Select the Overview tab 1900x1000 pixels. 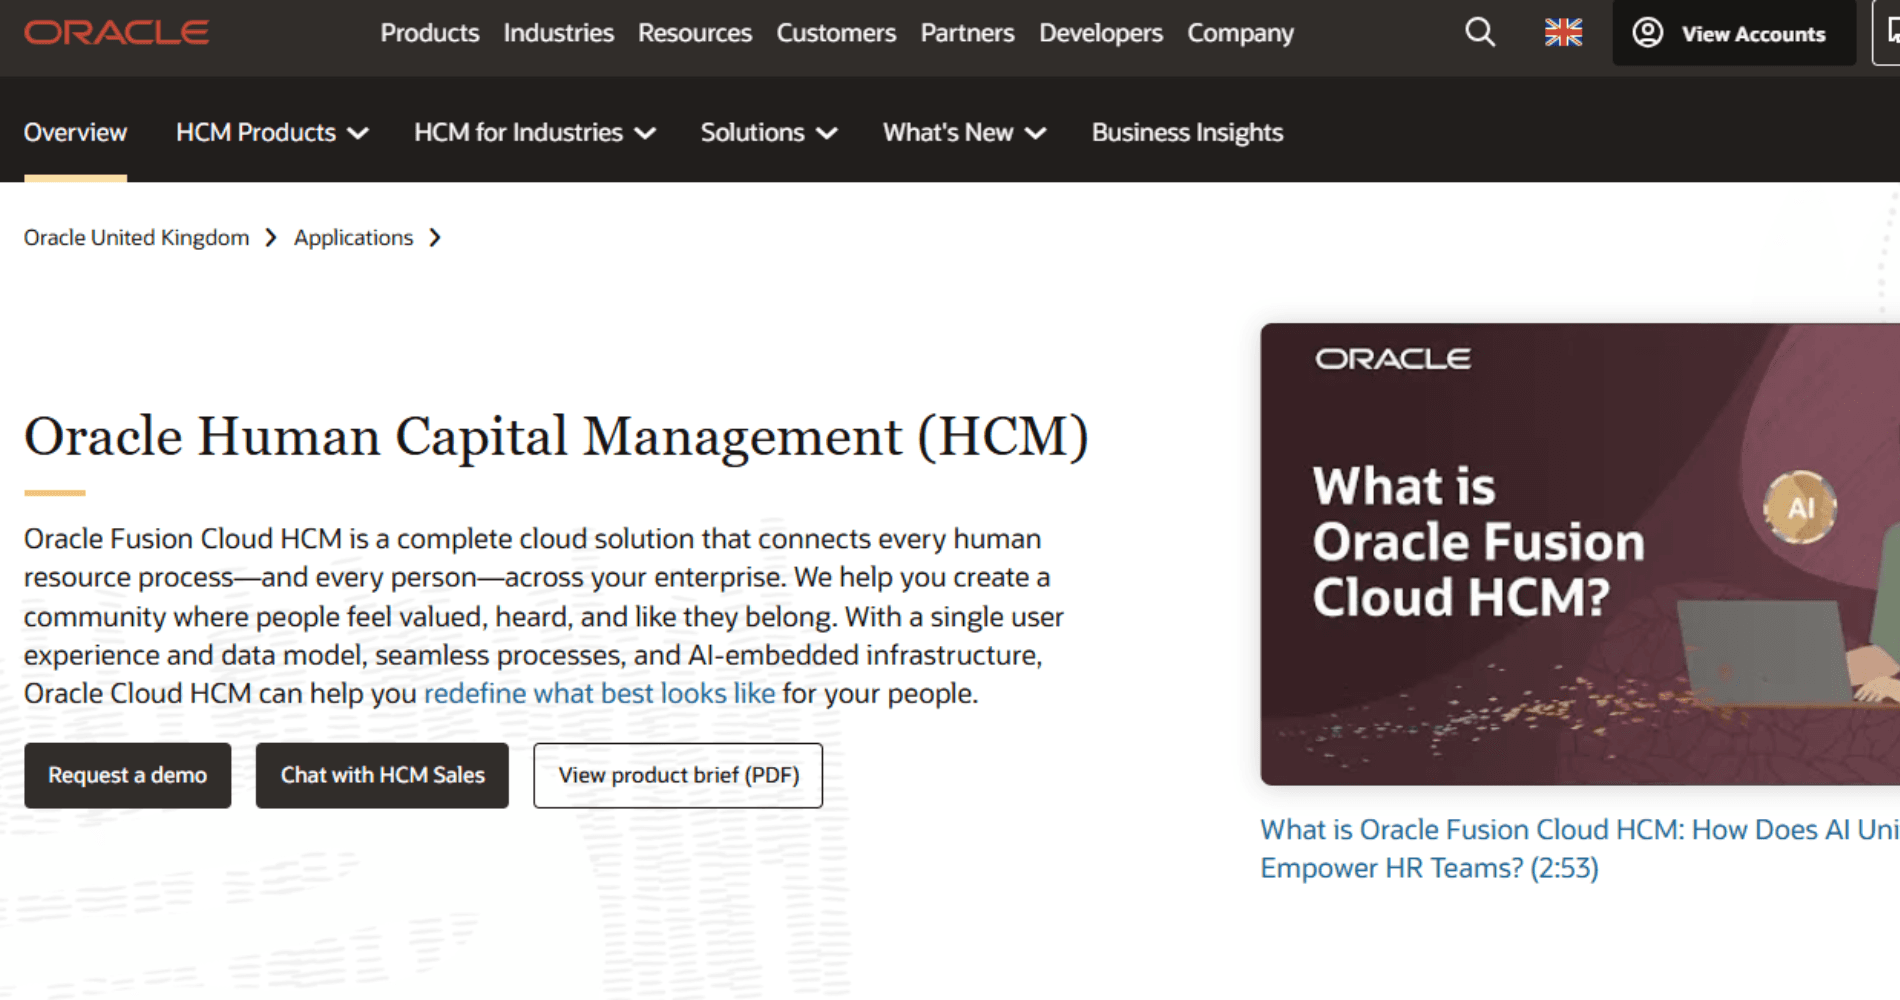tap(75, 133)
